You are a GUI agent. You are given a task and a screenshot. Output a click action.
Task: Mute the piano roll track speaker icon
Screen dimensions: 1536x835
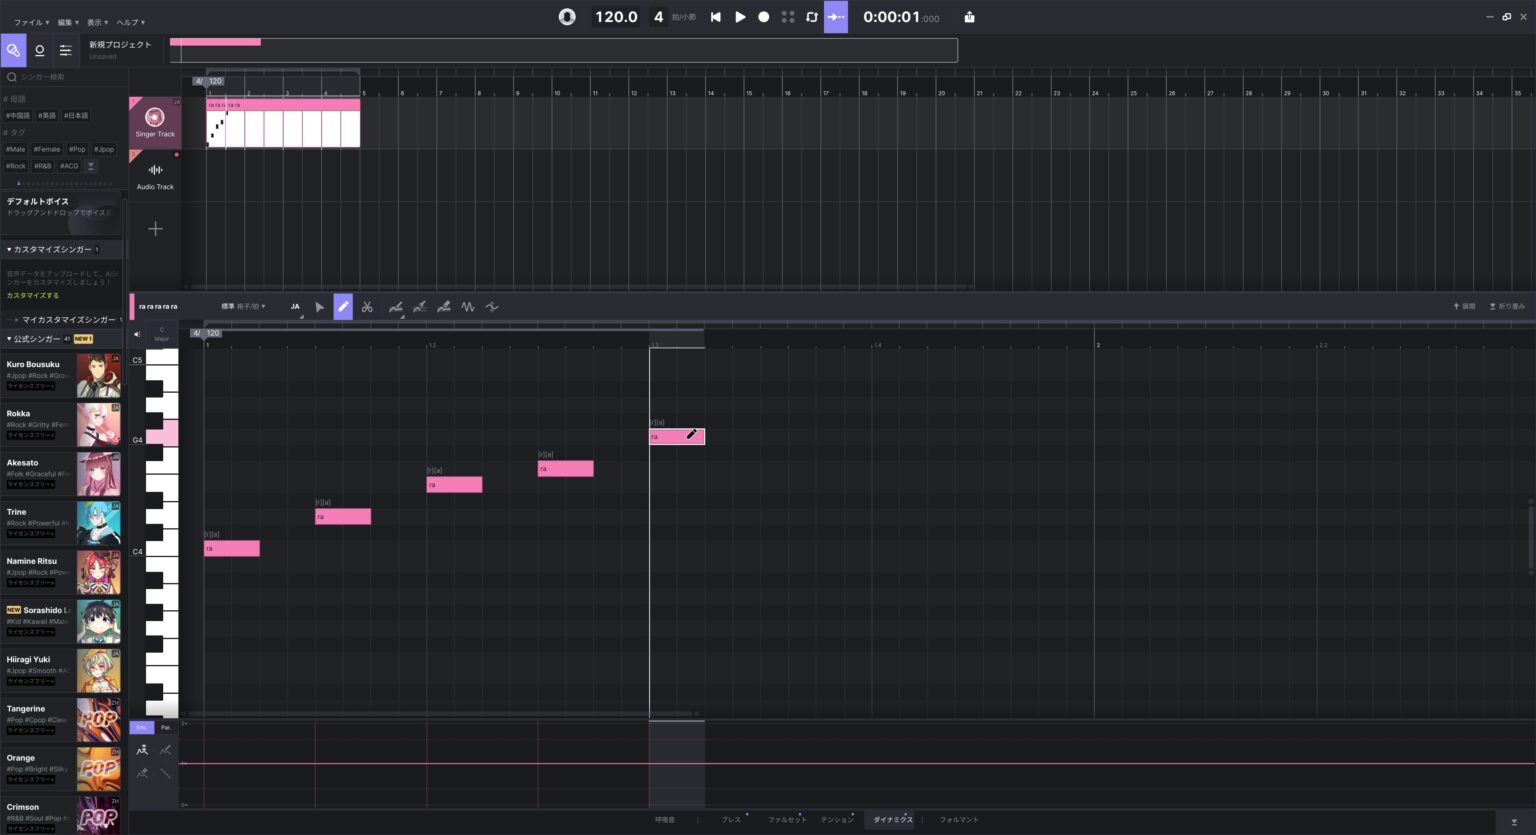pyautogui.click(x=137, y=334)
